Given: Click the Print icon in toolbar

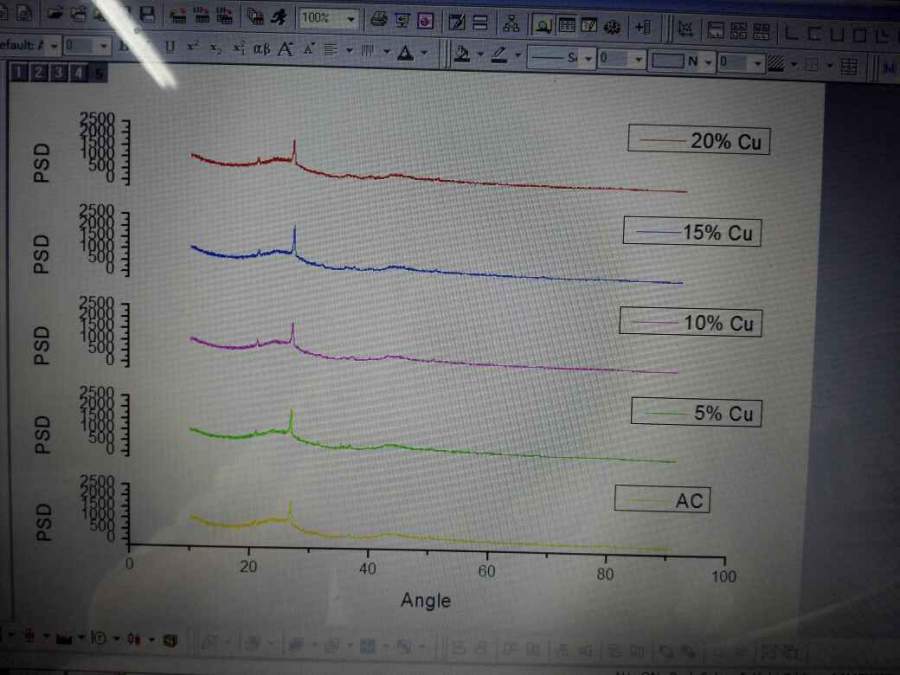Looking at the screenshot, I should coord(378,20).
